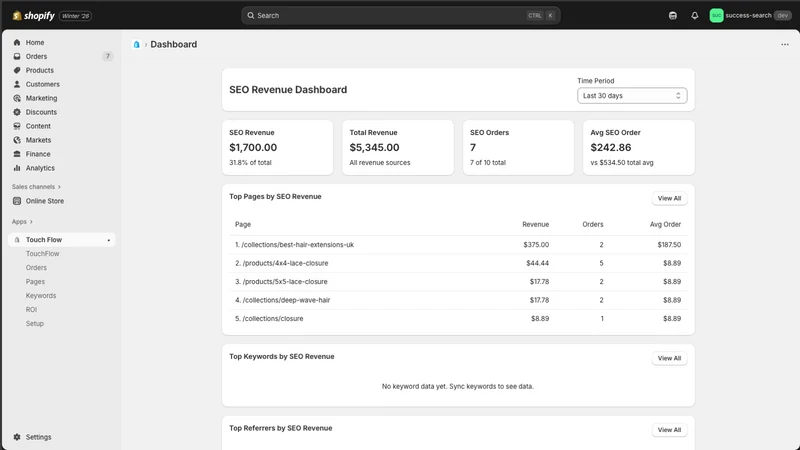Screen dimensions: 800x450
Task: Open the Keywords page under Touch Flow
Action: point(41,295)
